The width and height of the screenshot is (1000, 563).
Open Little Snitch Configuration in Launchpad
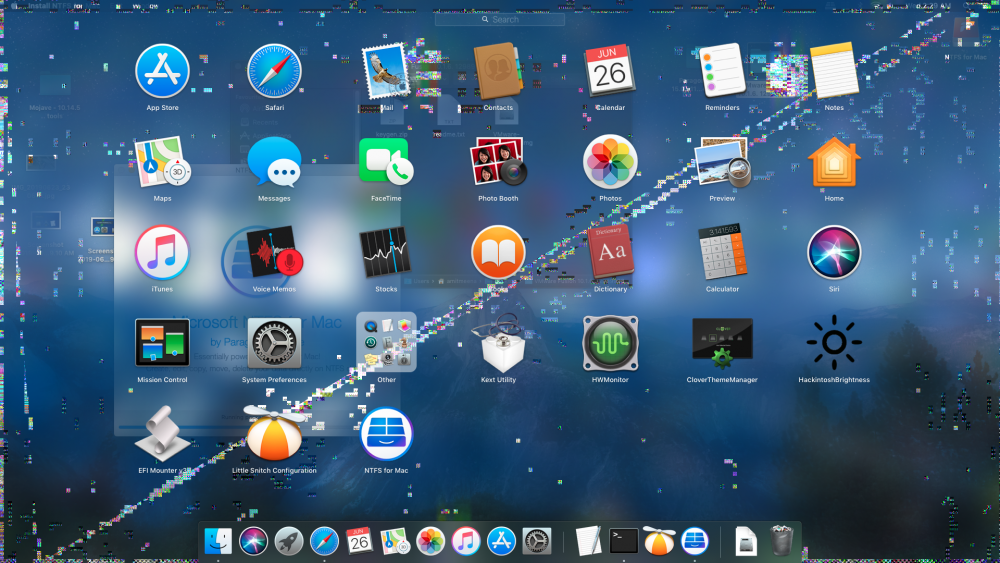274,432
